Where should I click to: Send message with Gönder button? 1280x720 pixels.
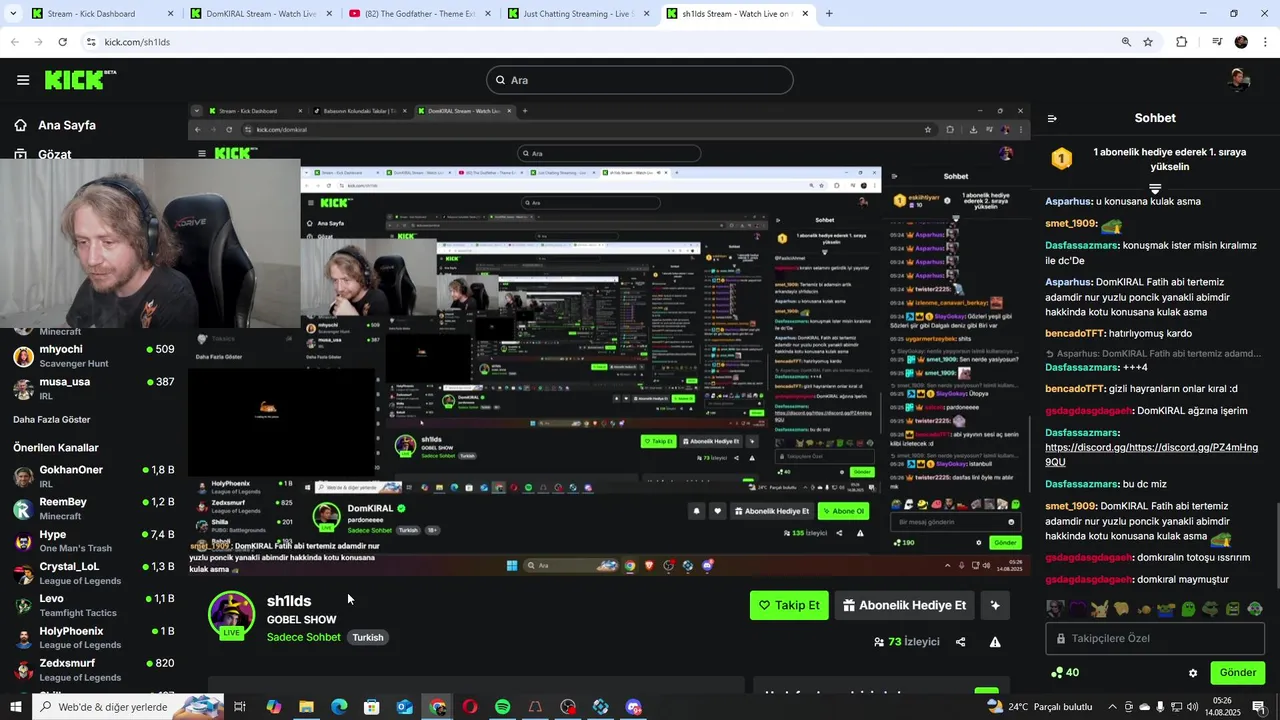click(1237, 672)
